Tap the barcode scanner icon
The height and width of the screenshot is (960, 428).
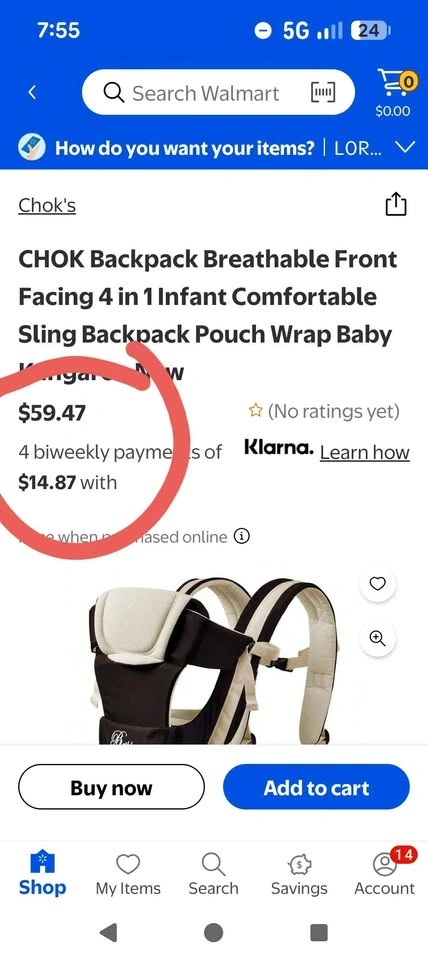(323, 93)
